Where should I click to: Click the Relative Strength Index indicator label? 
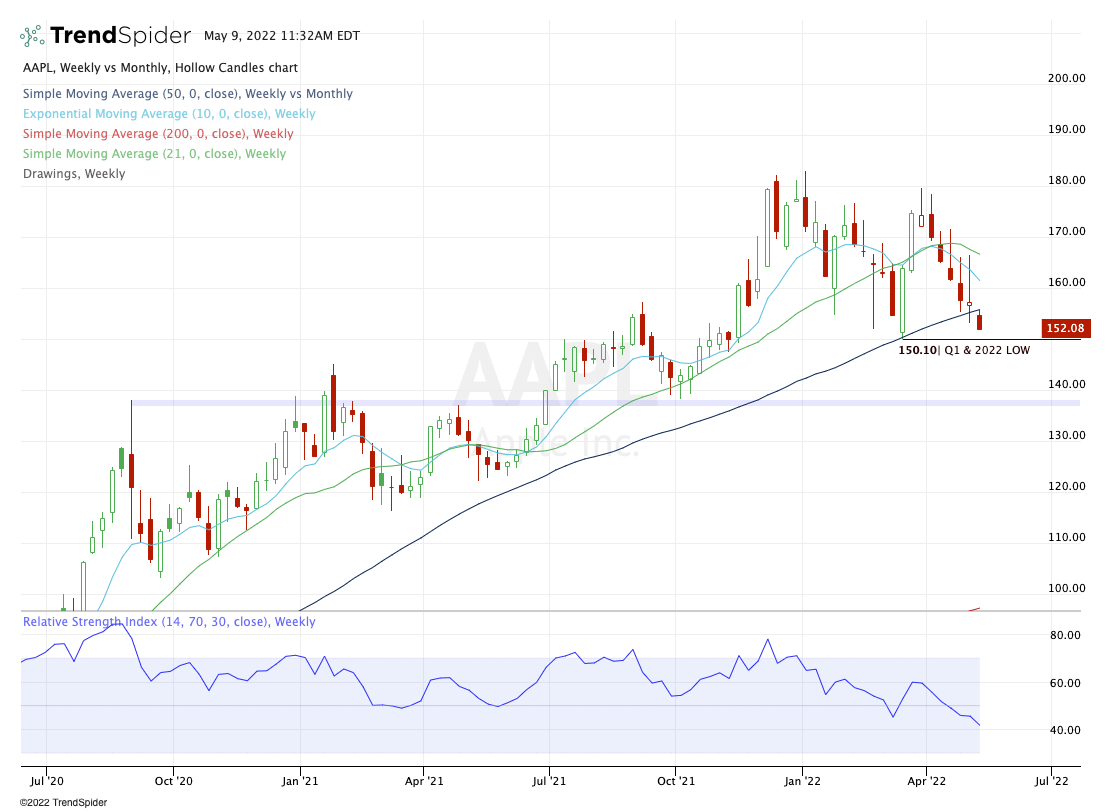[169, 621]
